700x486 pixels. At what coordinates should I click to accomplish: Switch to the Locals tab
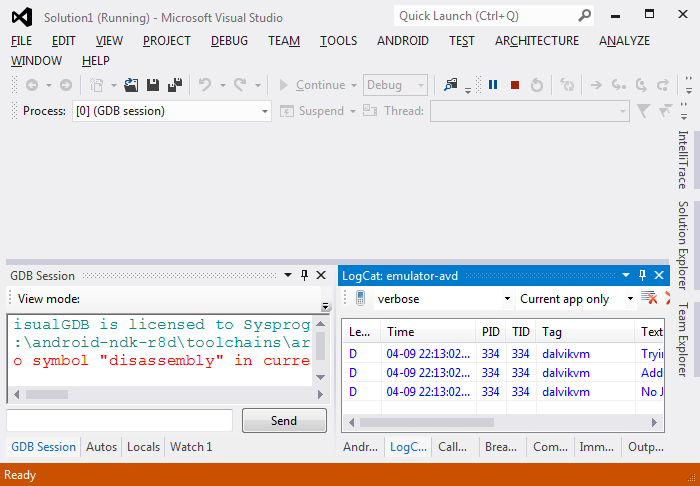pos(143,447)
